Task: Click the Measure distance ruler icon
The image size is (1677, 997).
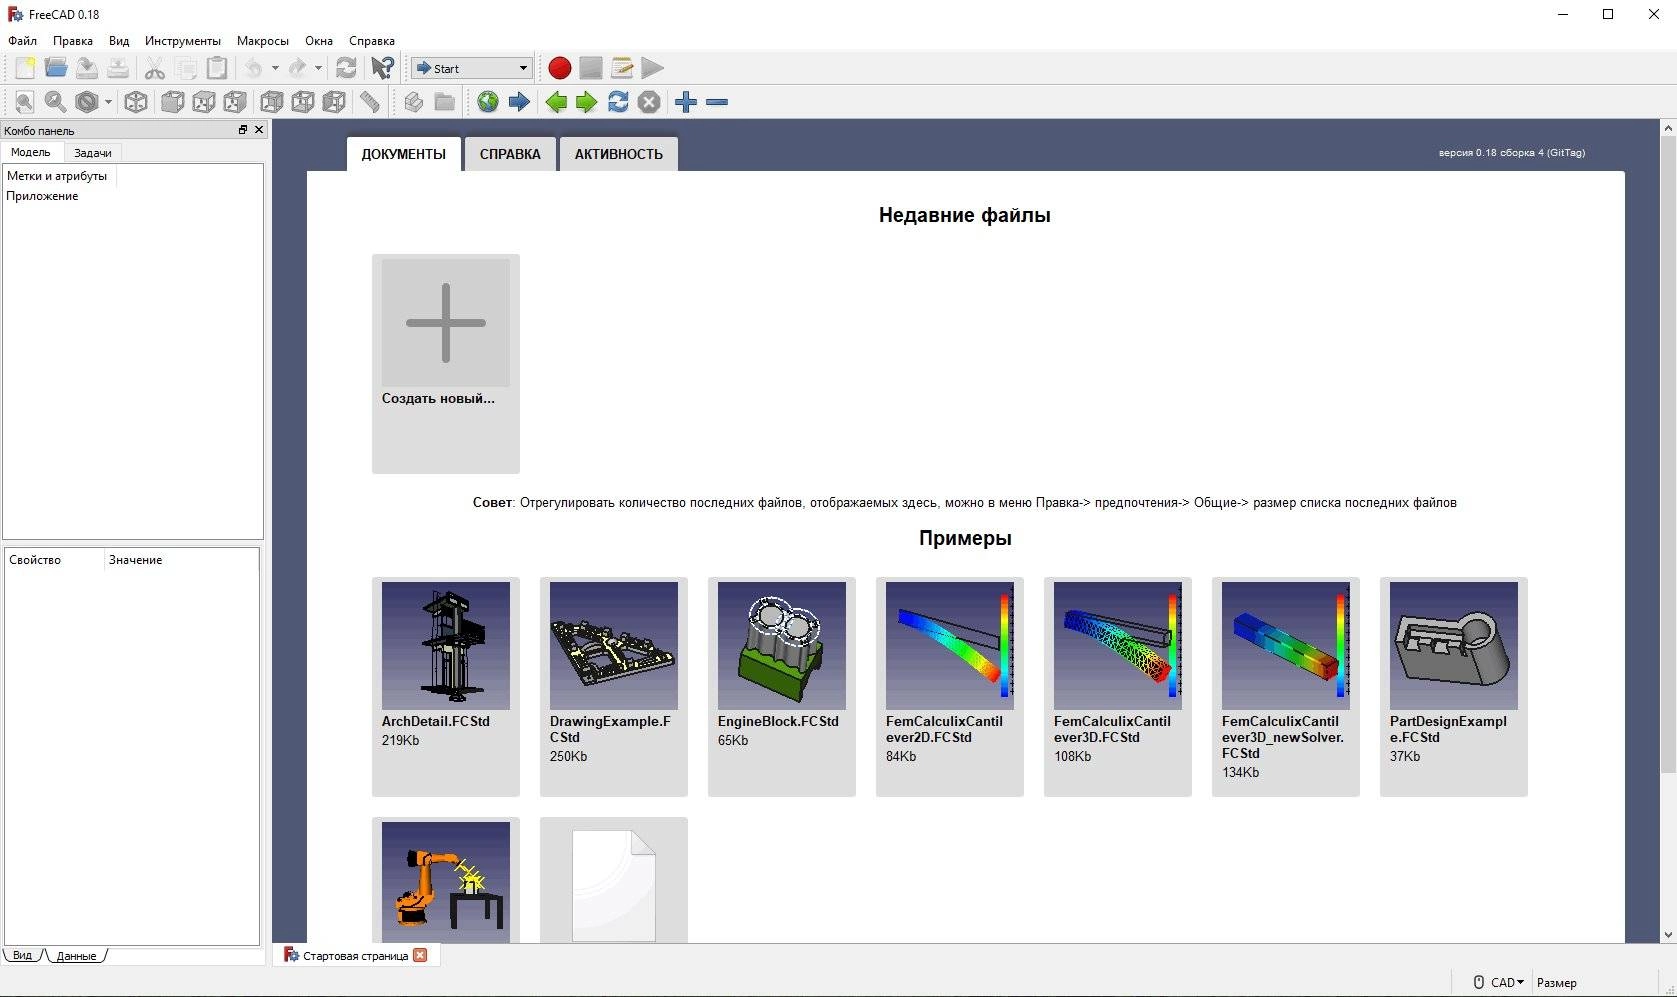Action: pos(370,102)
